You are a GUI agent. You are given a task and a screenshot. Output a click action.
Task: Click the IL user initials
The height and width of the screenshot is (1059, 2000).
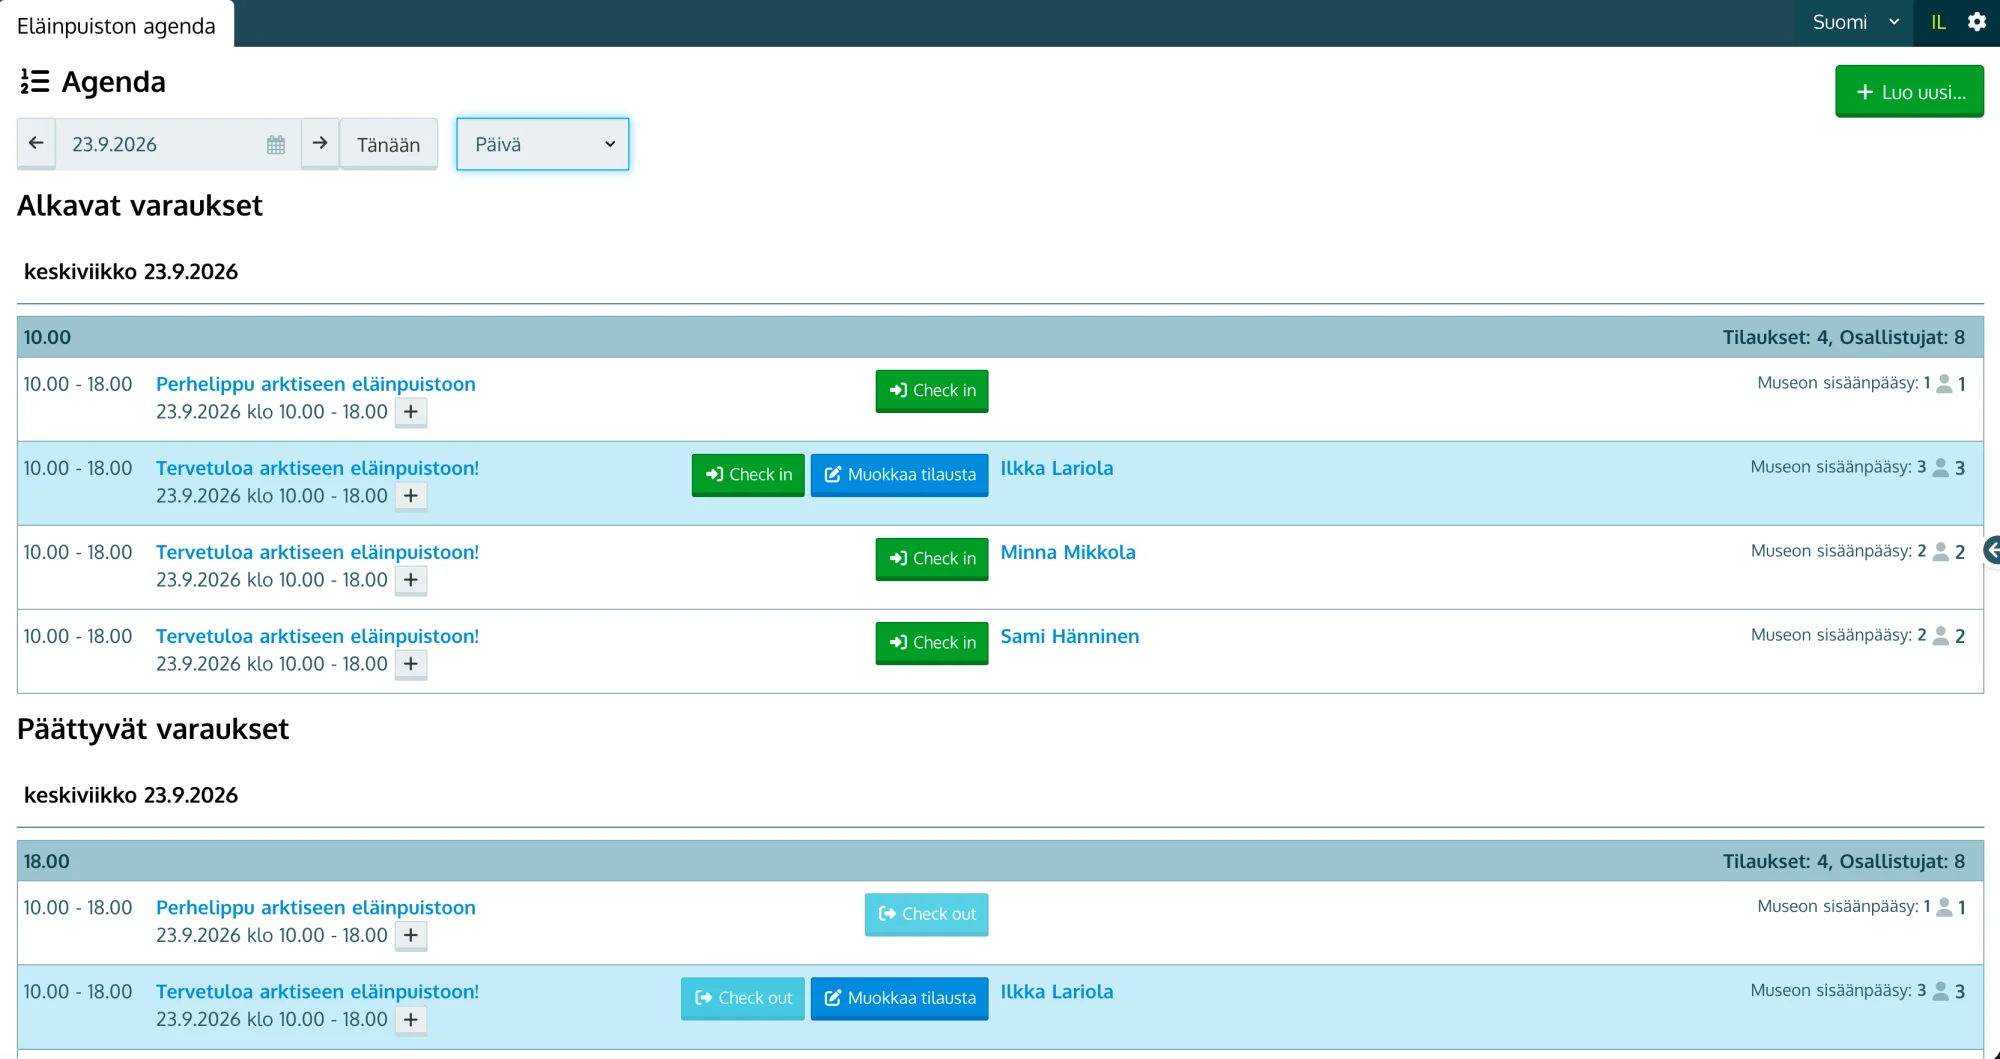coord(1938,22)
